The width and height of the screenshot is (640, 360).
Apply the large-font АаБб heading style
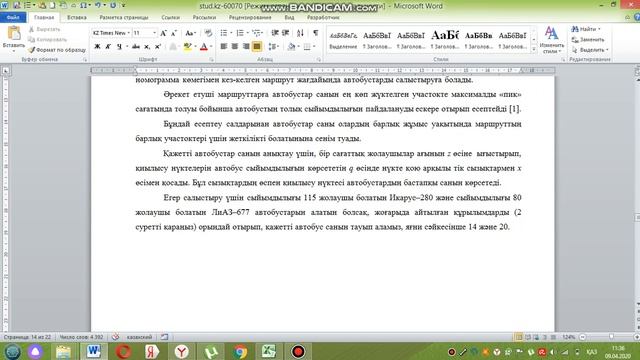click(x=445, y=40)
